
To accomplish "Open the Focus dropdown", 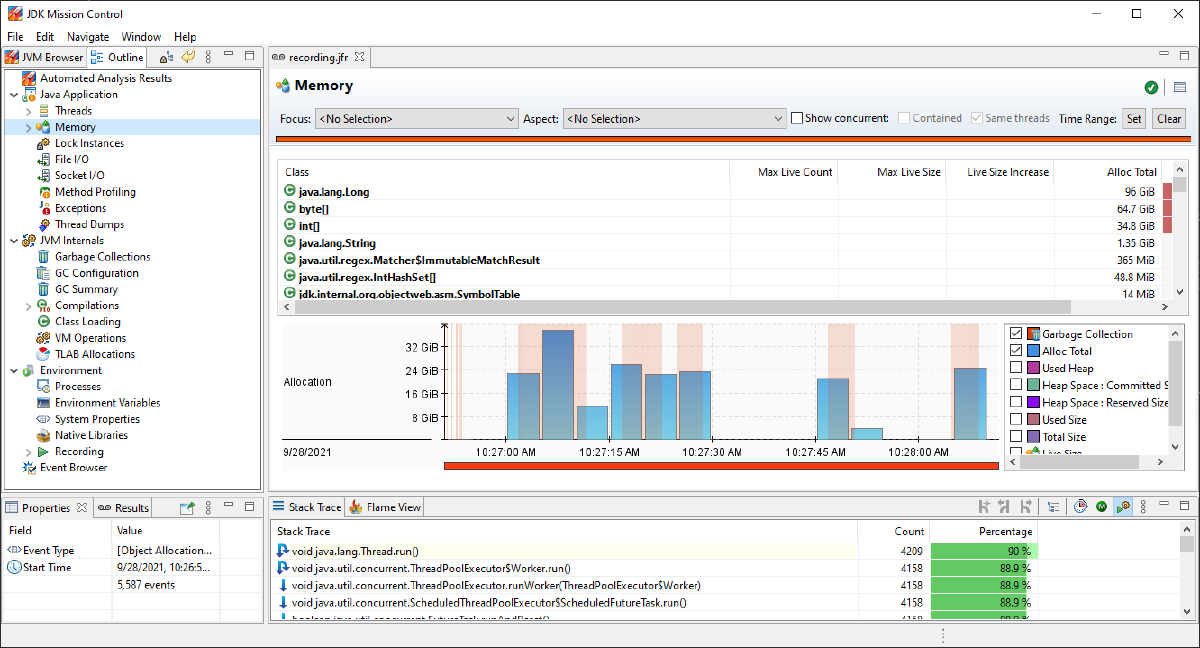I will pos(416,119).
